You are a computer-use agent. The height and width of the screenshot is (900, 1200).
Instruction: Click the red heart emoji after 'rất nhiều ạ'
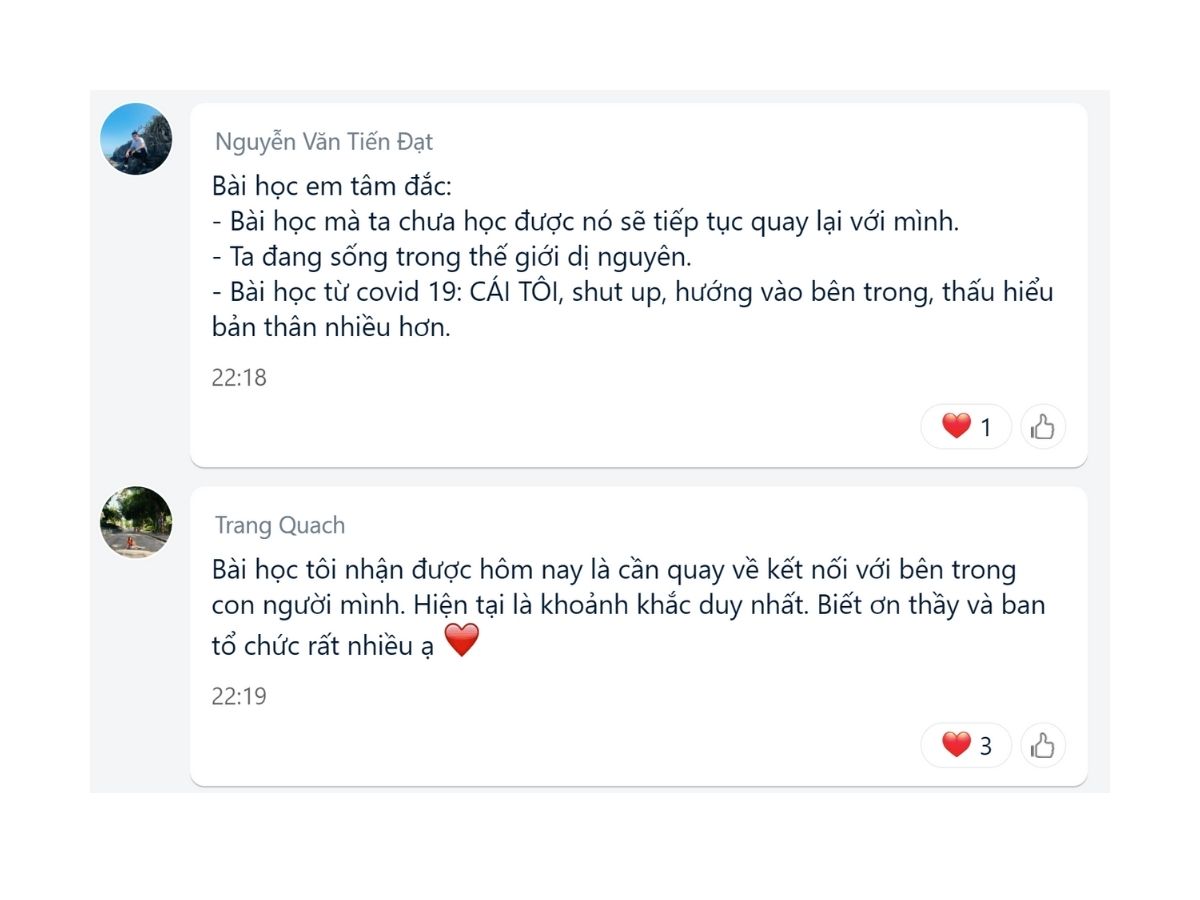[x=462, y=641]
